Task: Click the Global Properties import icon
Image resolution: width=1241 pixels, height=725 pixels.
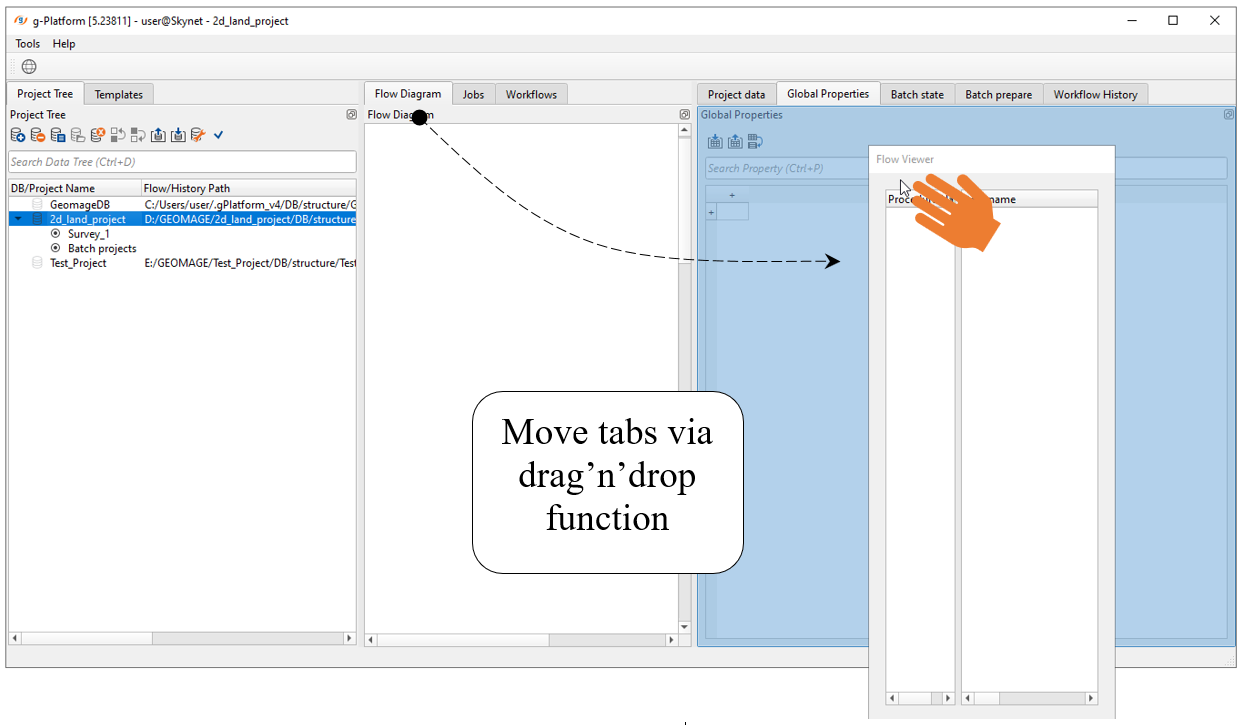Action: tap(715, 141)
